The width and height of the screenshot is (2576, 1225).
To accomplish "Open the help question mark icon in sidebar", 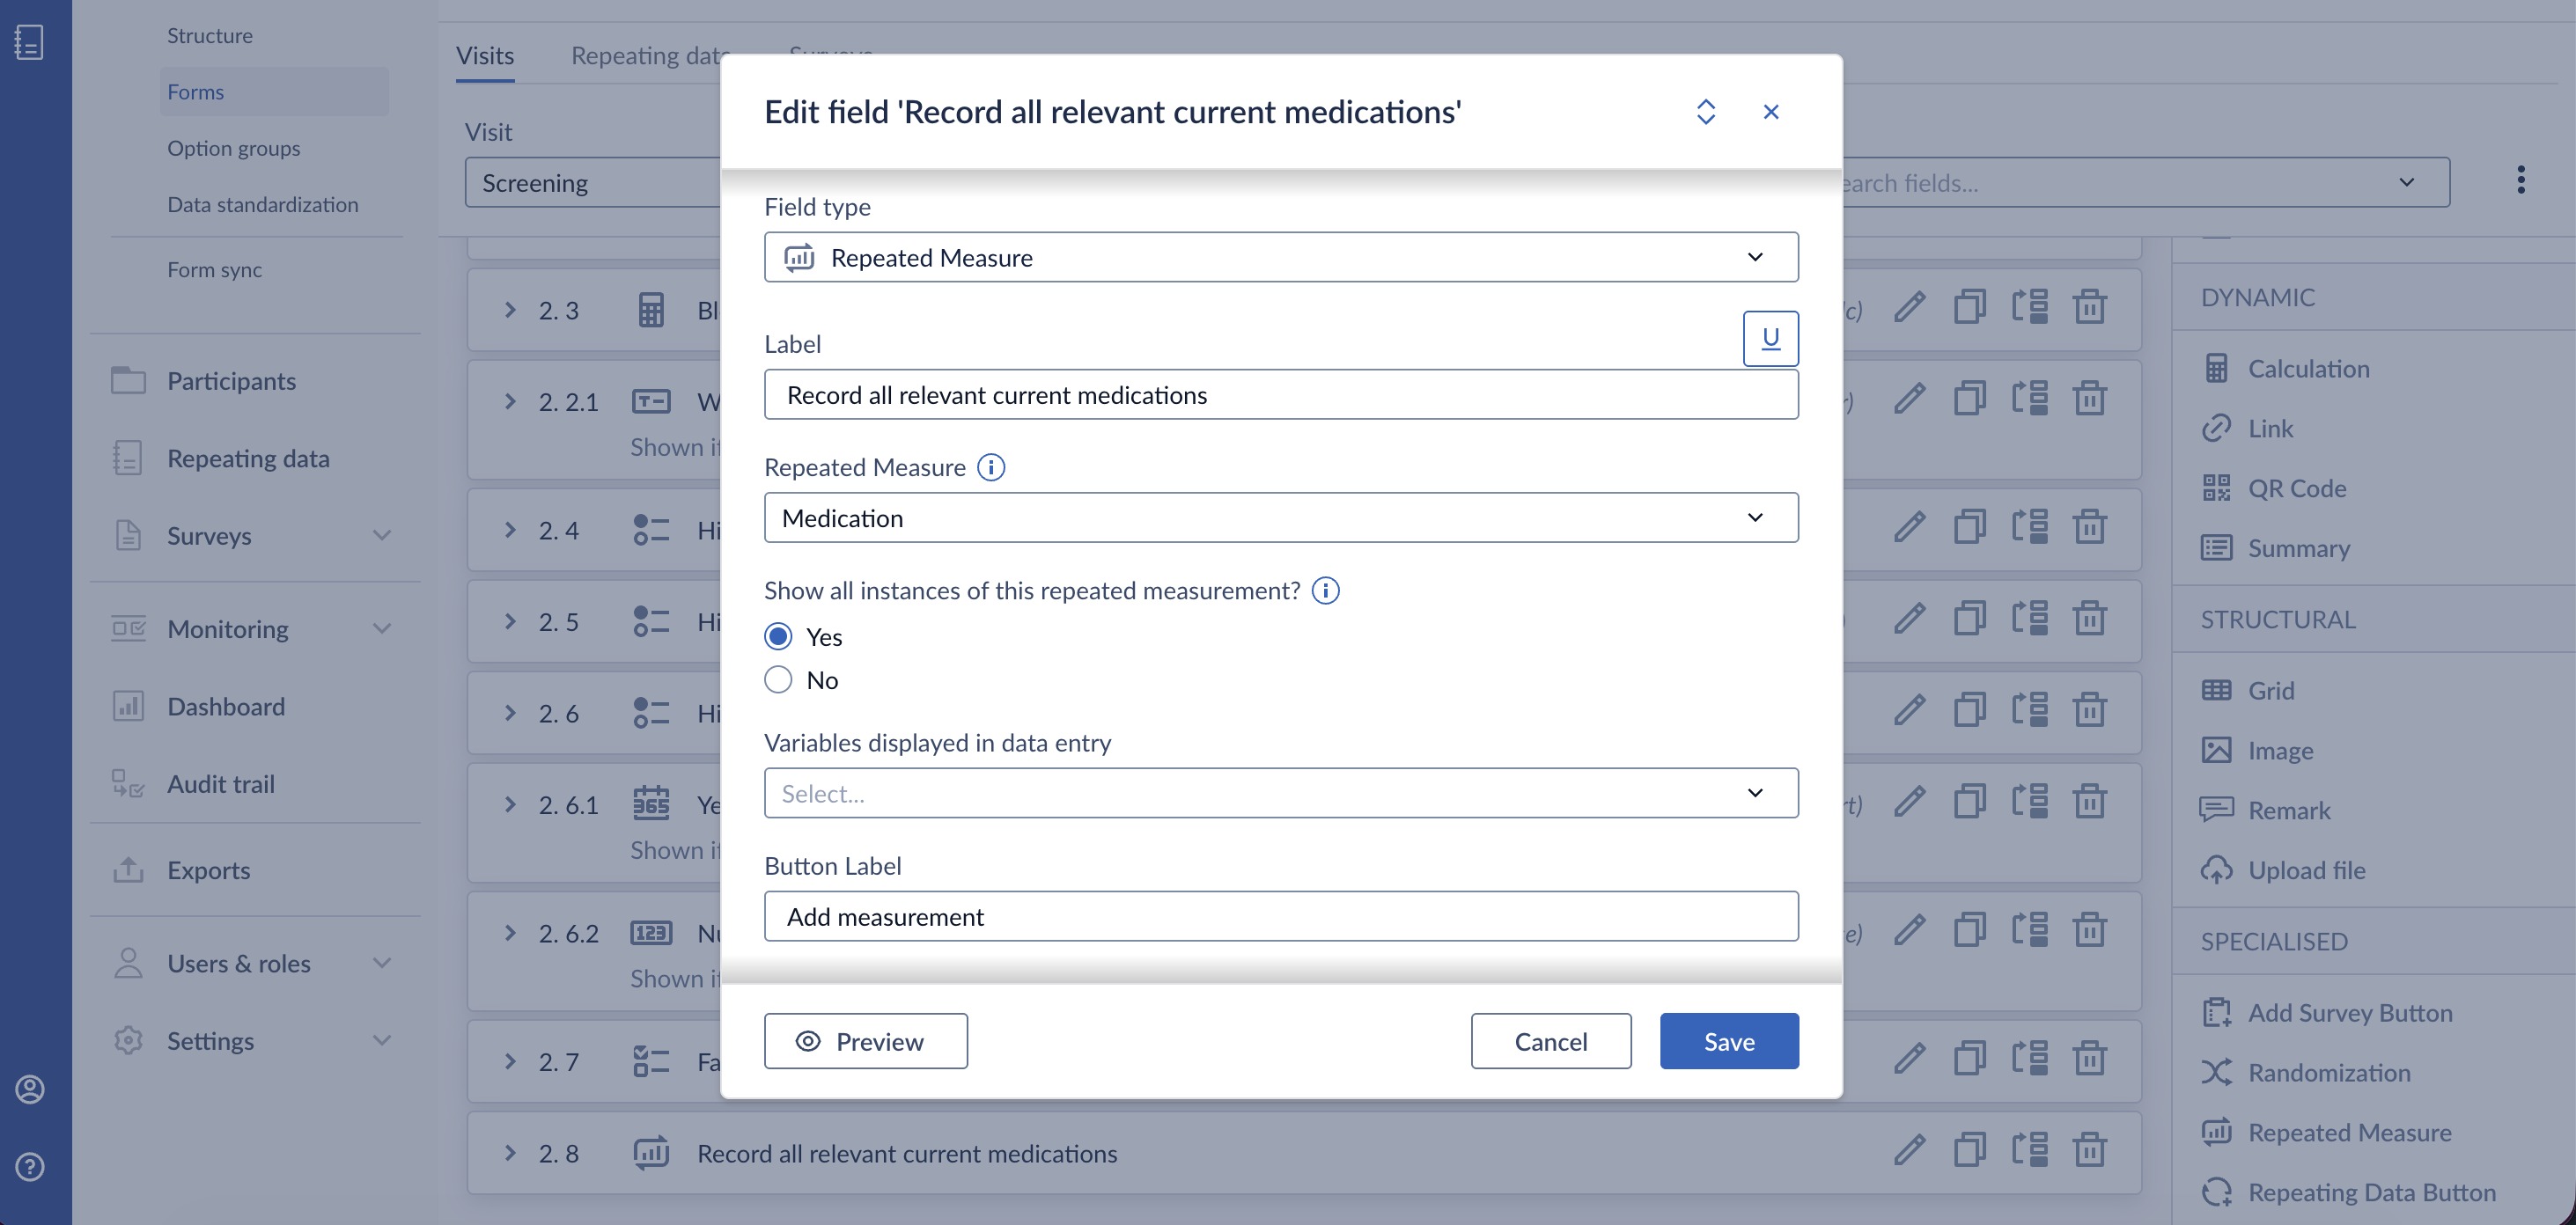I will (x=30, y=1166).
